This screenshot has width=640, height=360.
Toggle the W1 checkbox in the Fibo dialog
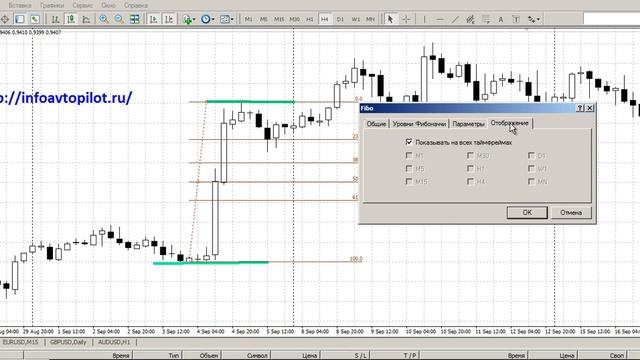(531, 169)
